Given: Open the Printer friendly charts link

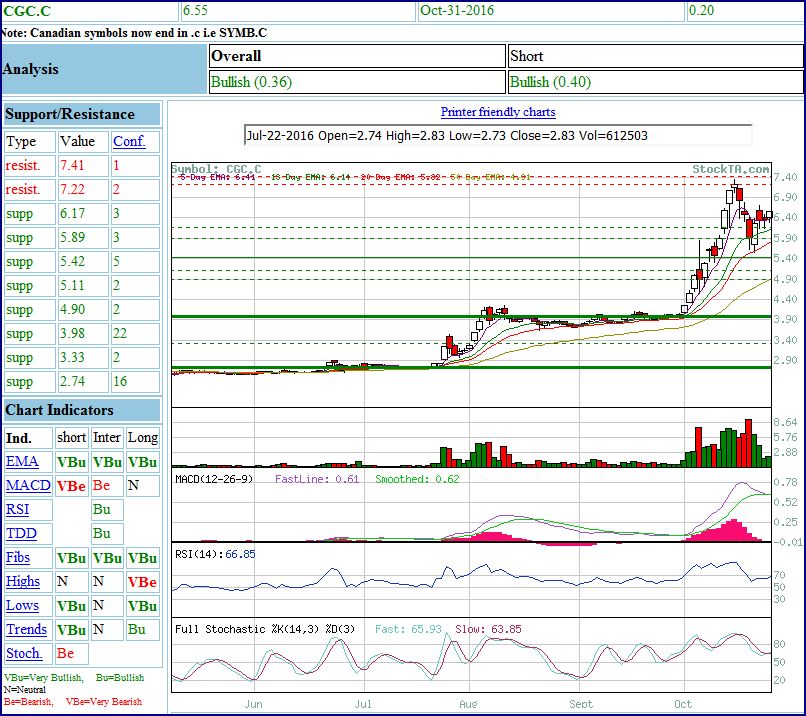Looking at the screenshot, I should click(498, 112).
